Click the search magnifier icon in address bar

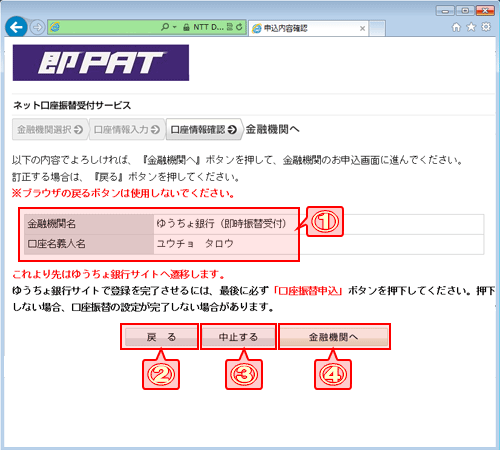click(165, 27)
